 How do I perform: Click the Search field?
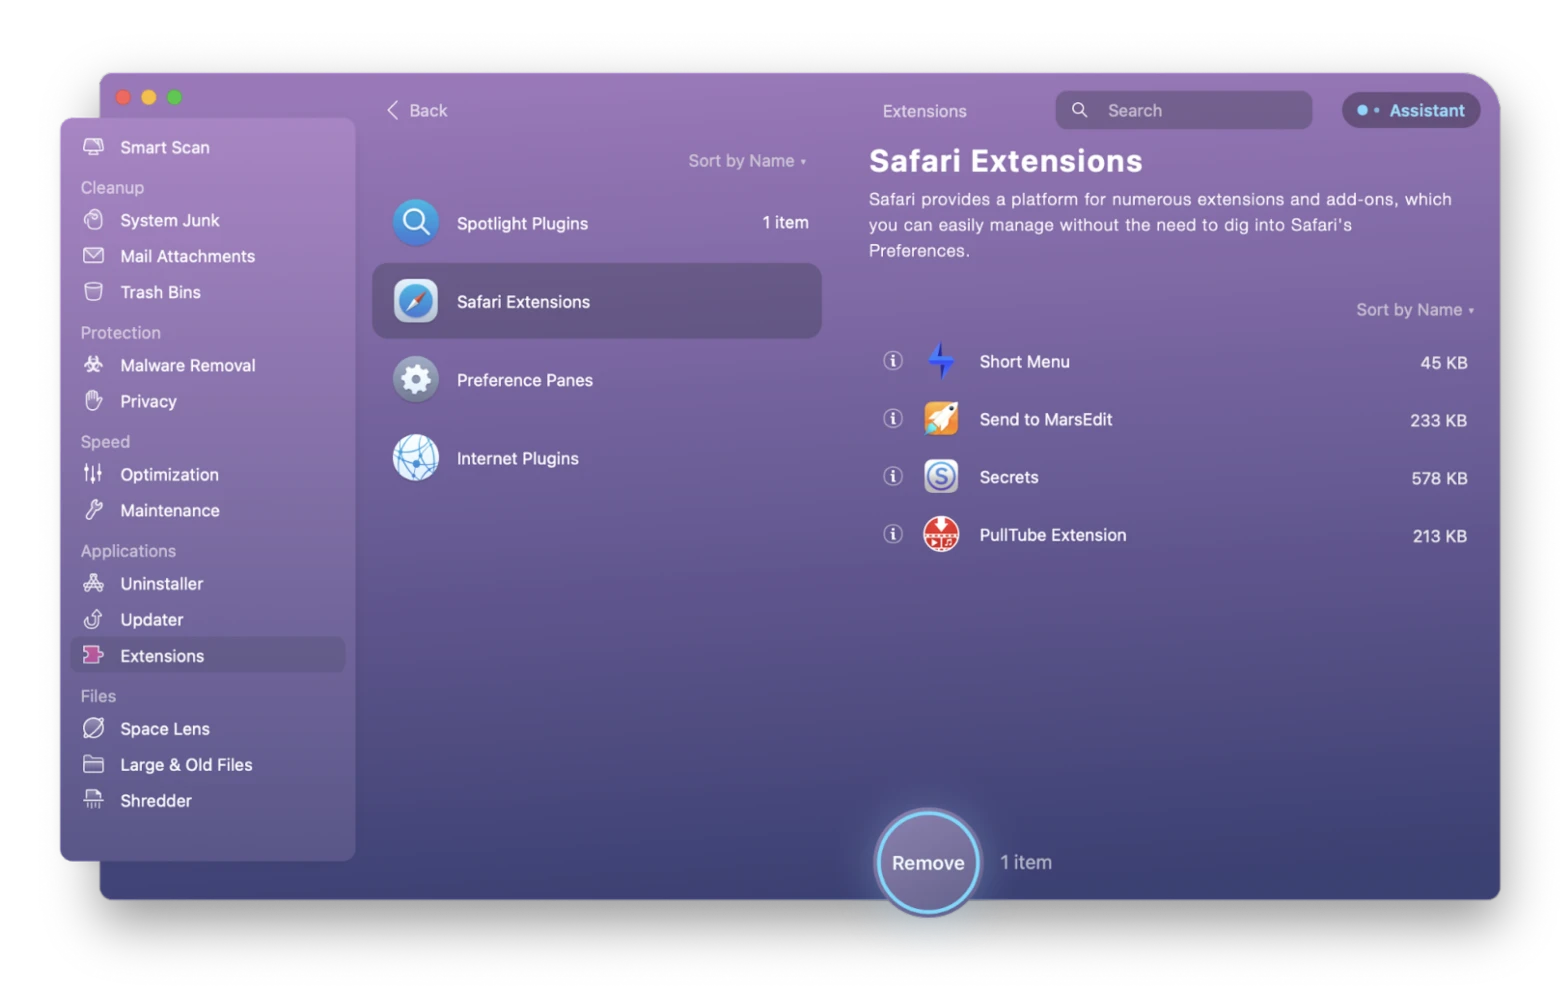(1183, 110)
